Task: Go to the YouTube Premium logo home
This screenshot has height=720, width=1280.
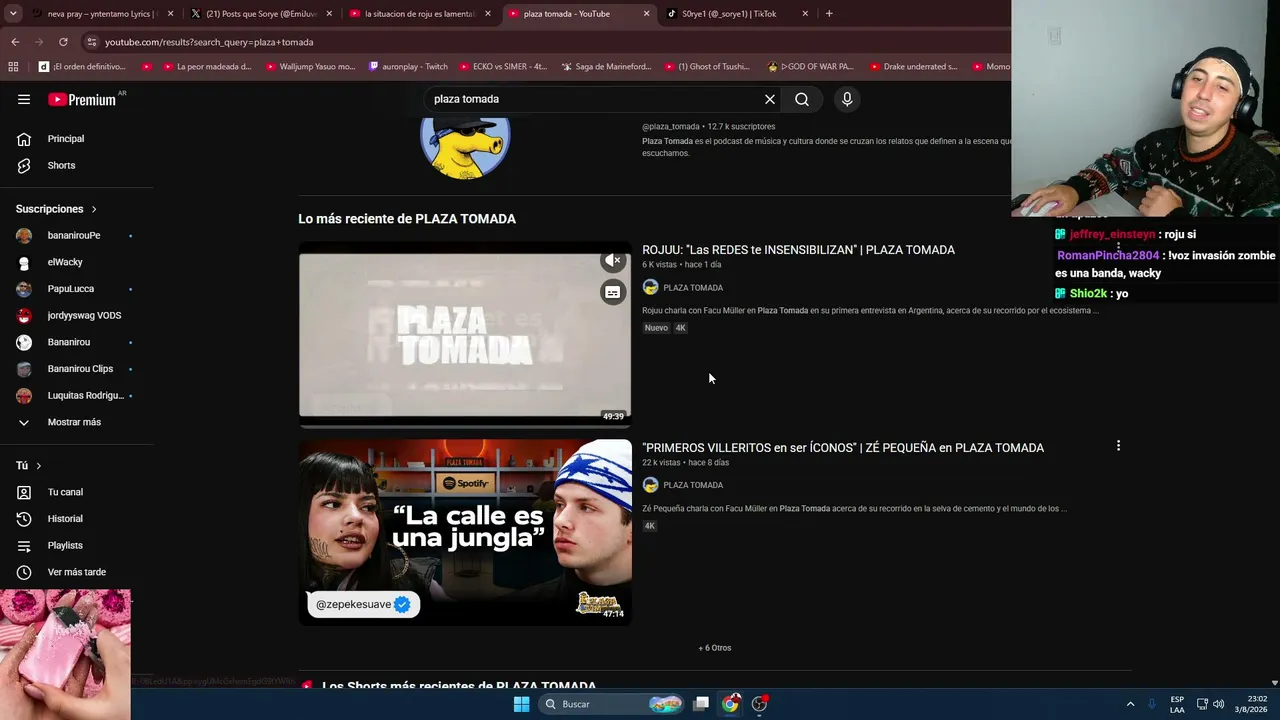Action: (82, 99)
